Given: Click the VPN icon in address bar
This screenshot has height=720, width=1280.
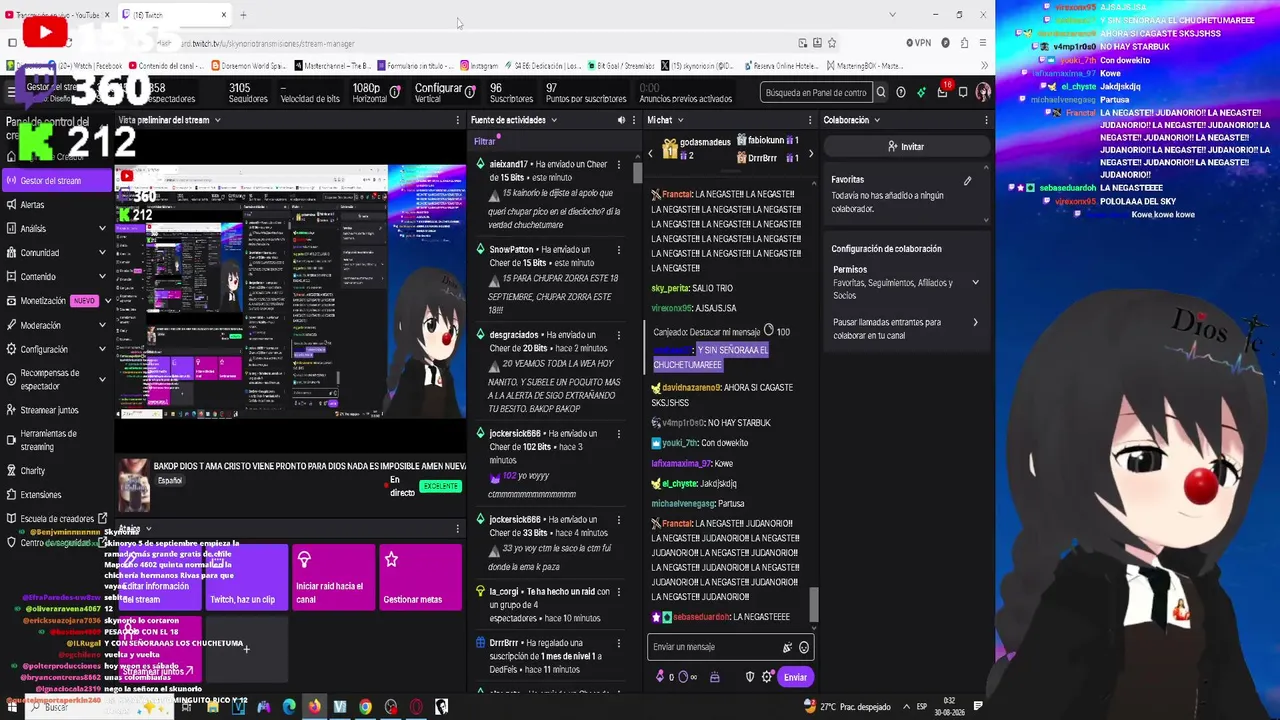Looking at the screenshot, I should point(918,43).
